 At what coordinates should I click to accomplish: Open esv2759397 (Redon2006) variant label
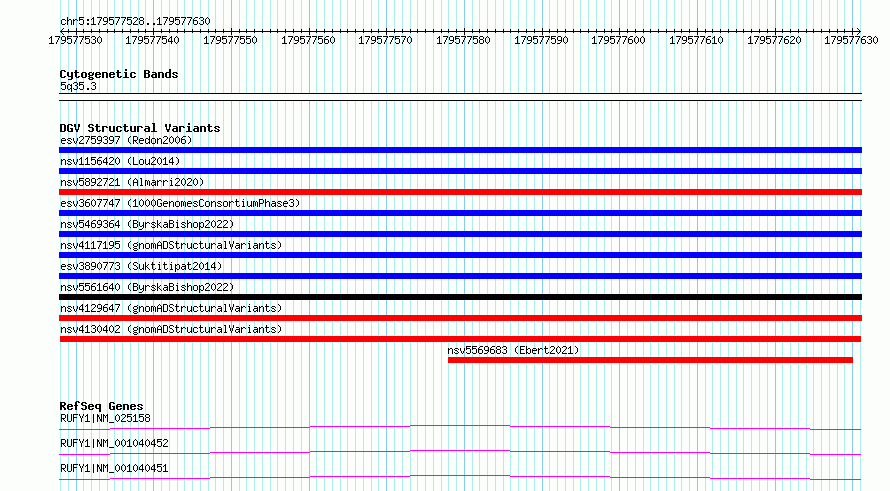(x=126, y=140)
